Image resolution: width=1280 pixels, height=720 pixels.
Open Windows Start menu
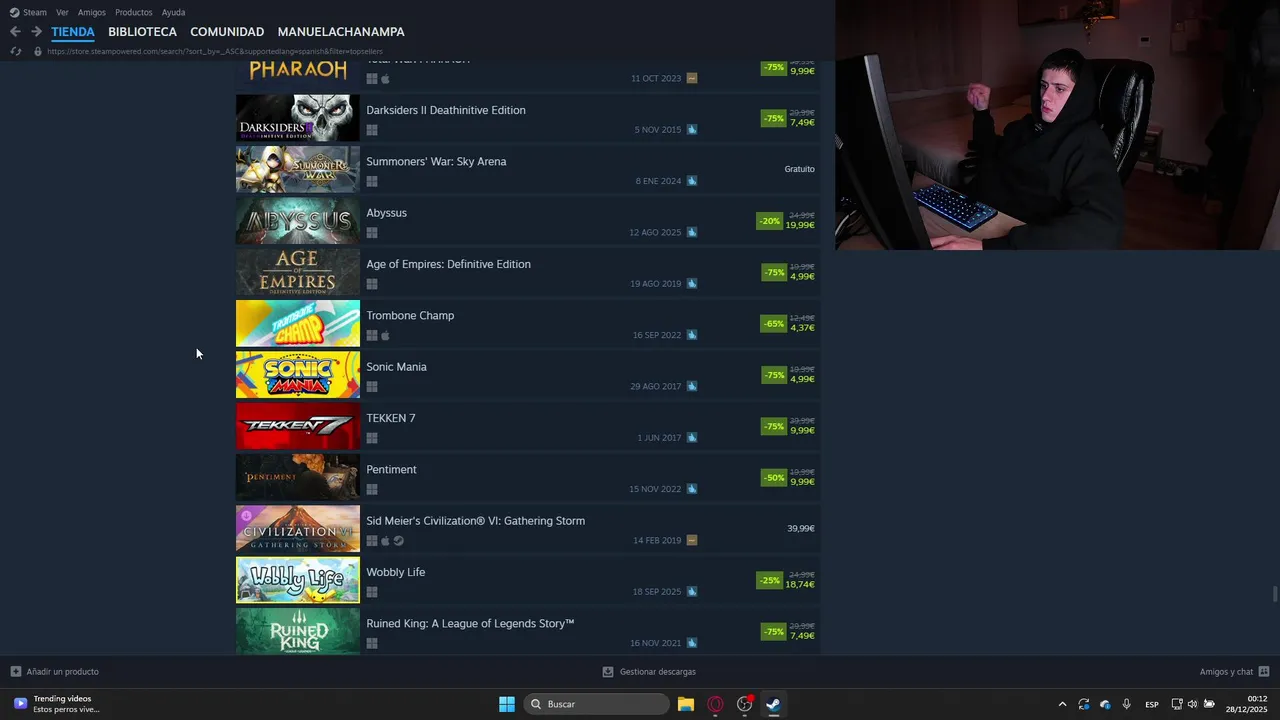coord(507,704)
